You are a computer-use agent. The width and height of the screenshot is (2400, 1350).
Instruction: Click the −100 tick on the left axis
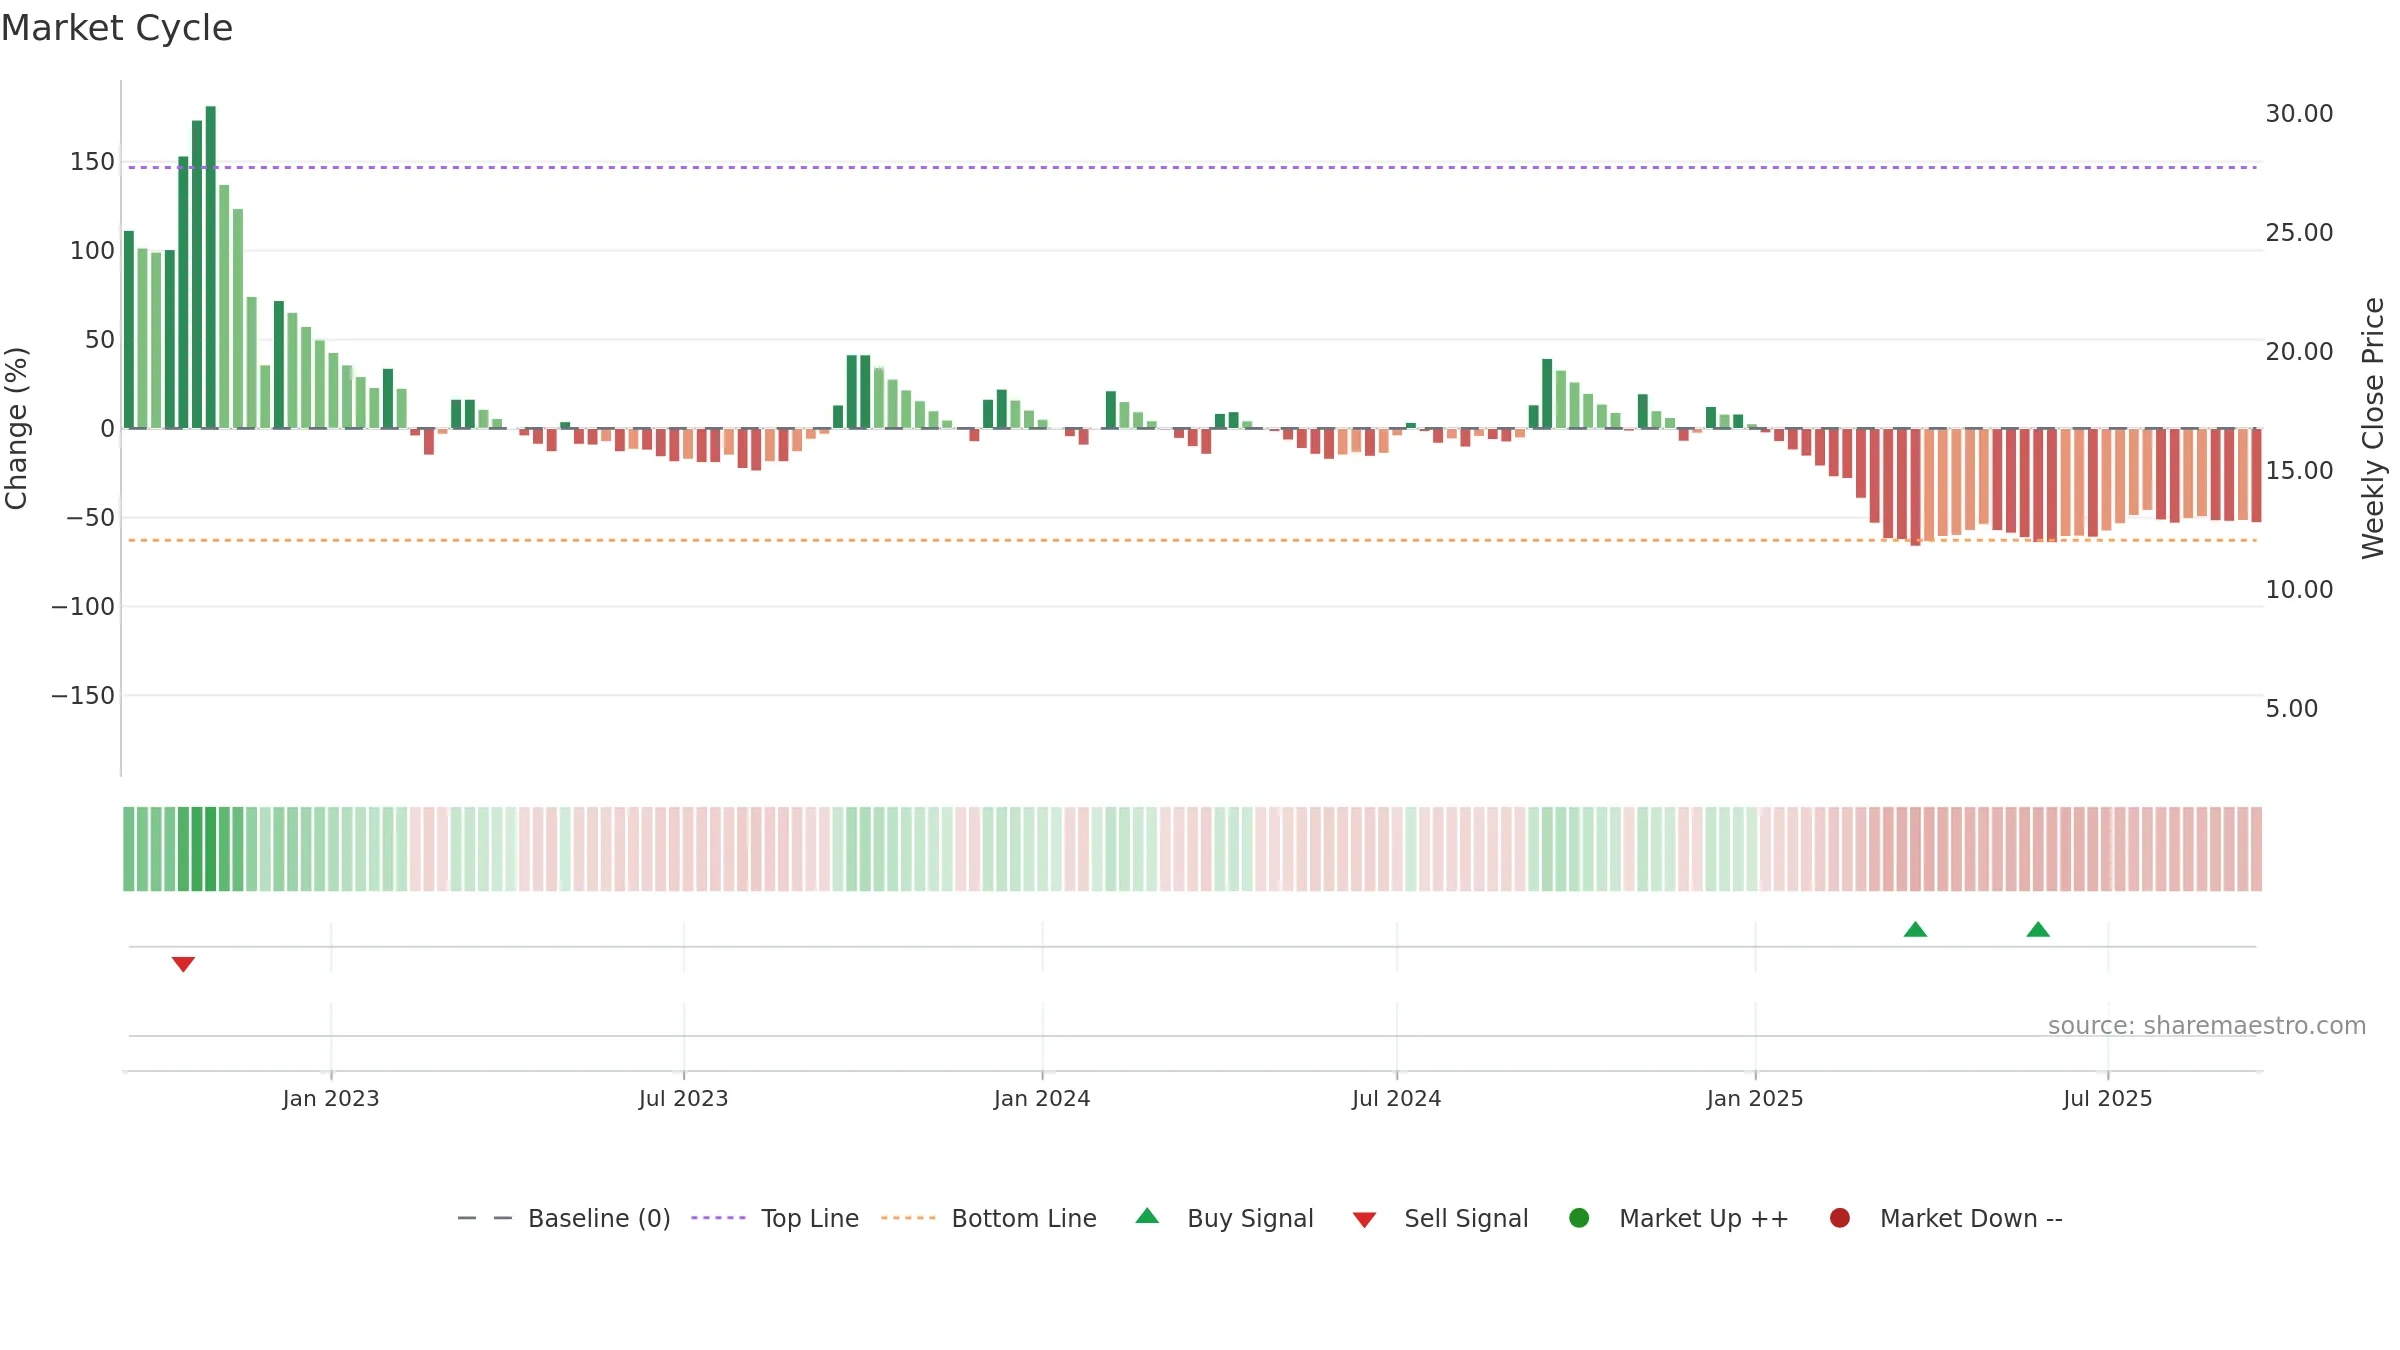(83, 606)
